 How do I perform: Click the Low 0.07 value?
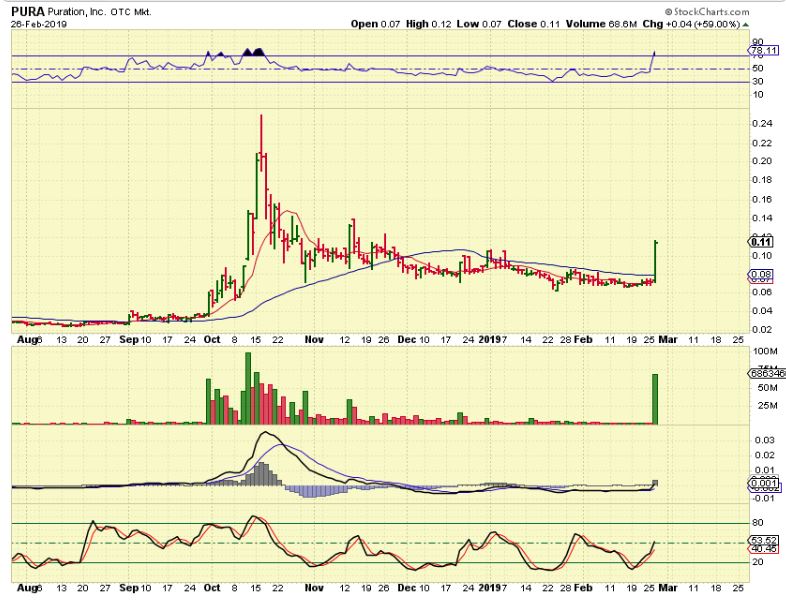pyautogui.click(x=479, y=24)
